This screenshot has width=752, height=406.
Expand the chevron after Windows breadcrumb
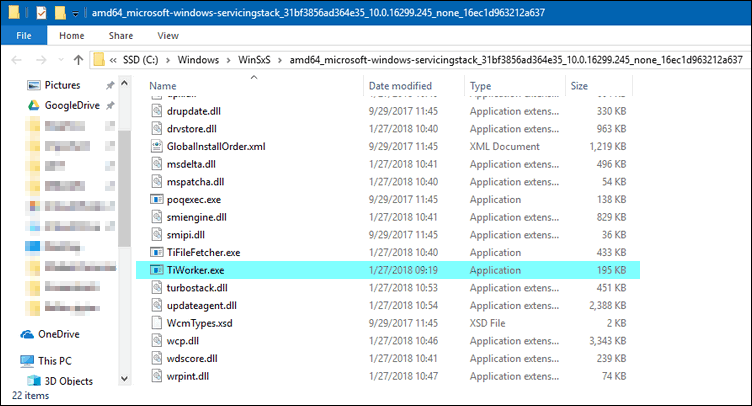(228, 60)
